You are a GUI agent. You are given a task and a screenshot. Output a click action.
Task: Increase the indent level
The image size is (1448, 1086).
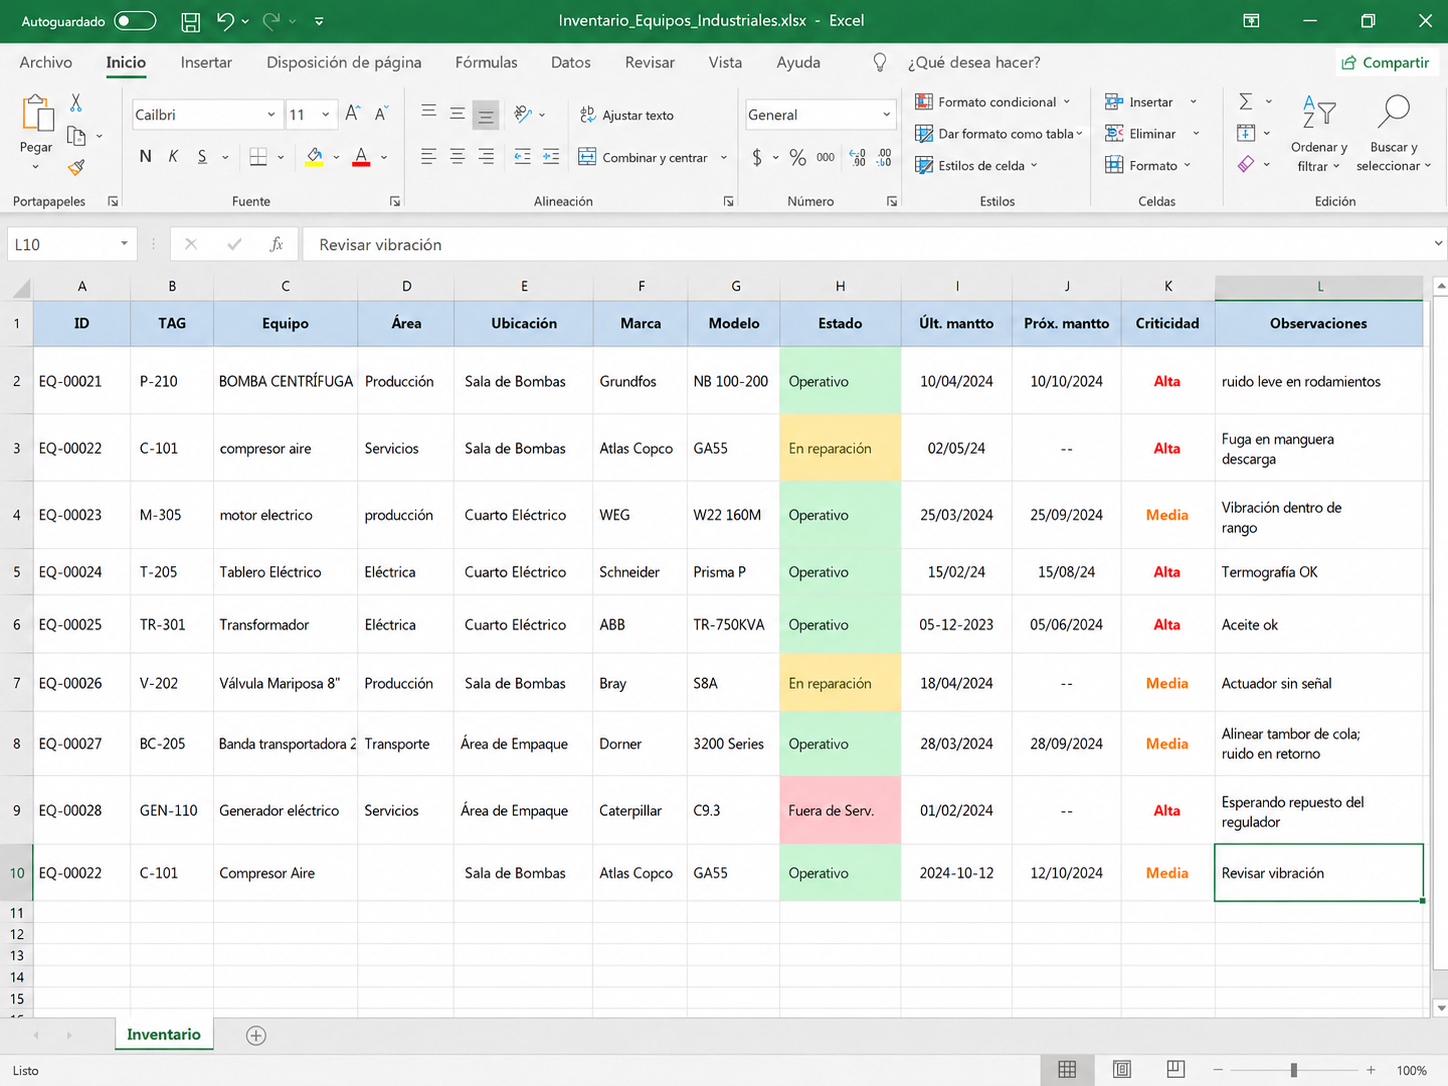tap(551, 157)
